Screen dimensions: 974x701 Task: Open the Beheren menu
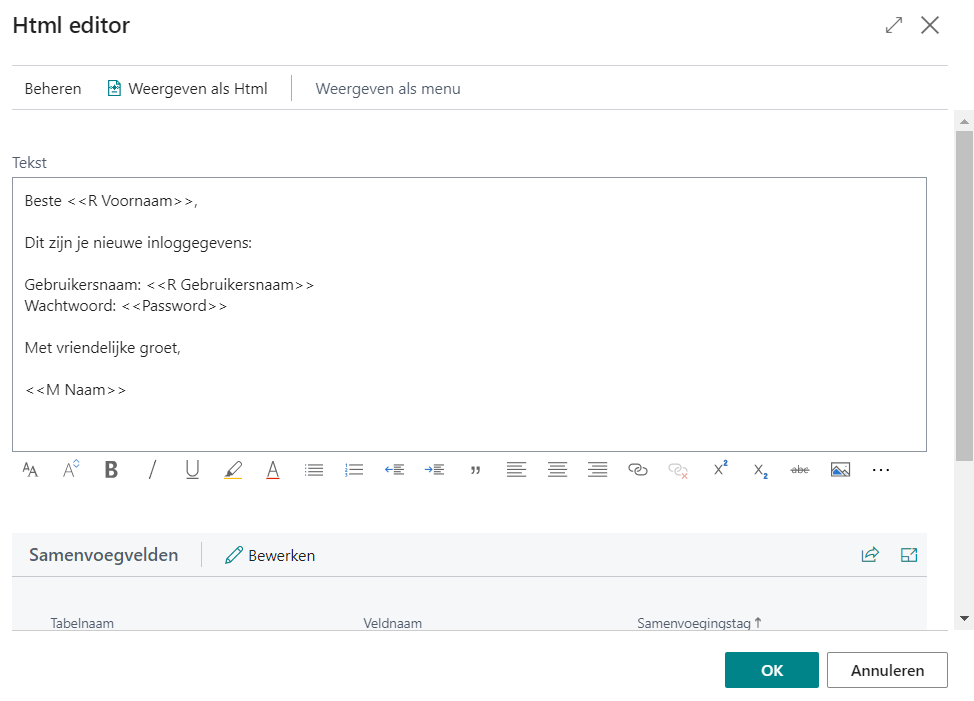click(53, 89)
